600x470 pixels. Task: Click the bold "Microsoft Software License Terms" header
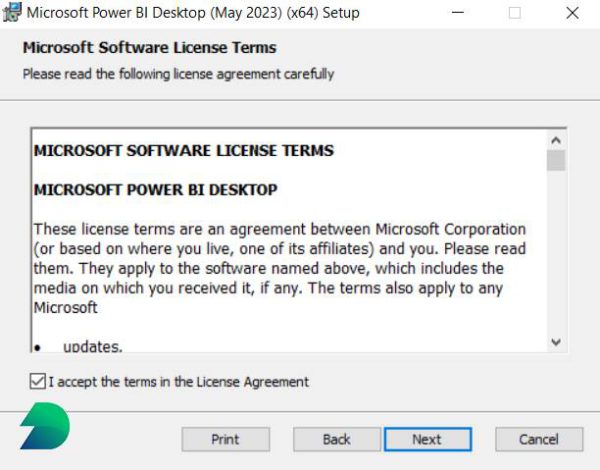pos(149,48)
